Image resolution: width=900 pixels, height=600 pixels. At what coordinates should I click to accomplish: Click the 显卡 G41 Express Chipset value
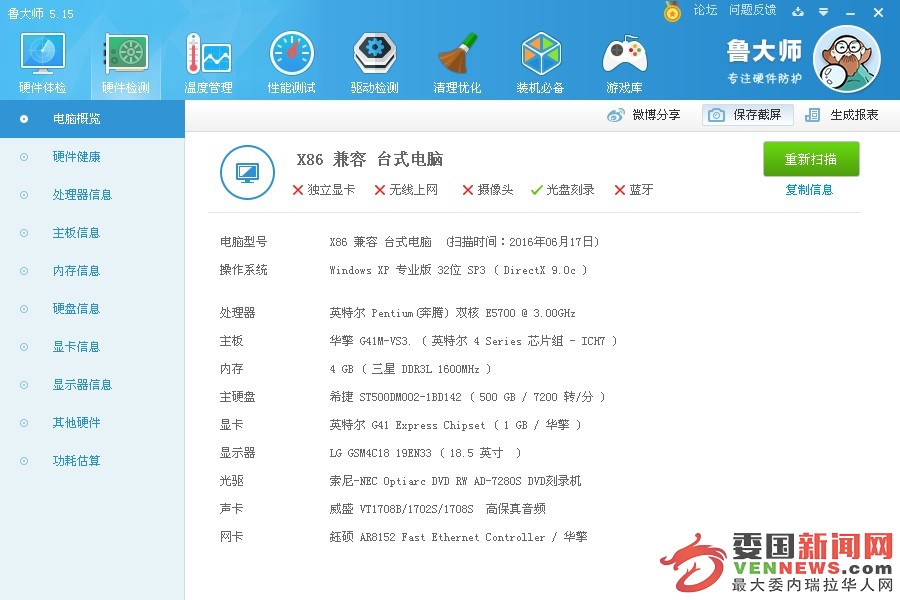tap(455, 425)
